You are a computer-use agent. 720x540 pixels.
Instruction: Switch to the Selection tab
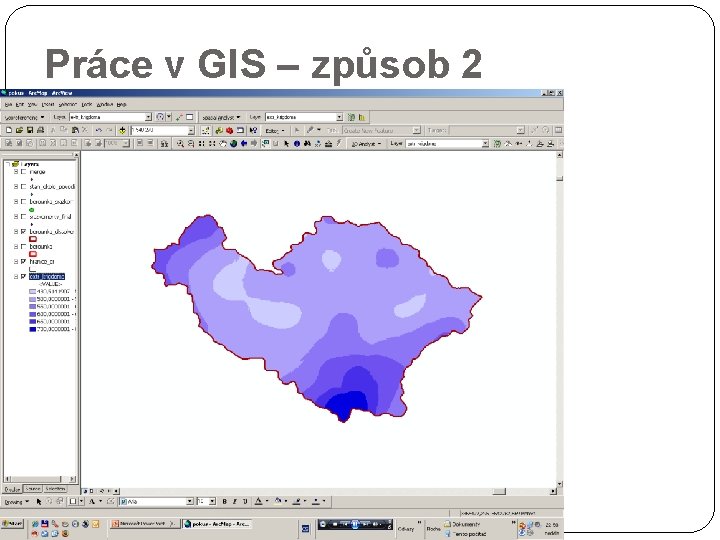pos(55,489)
